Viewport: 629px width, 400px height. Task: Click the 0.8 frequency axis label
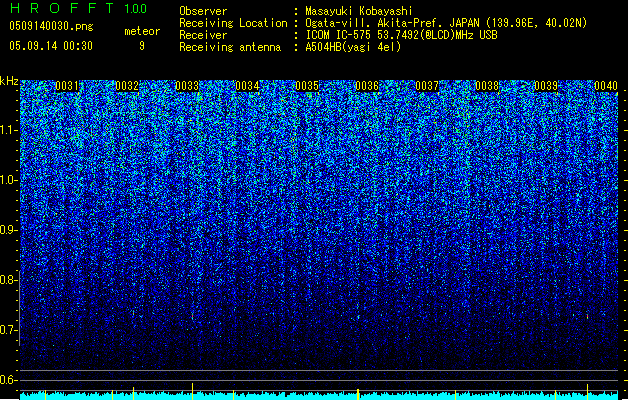pos(9,280)
